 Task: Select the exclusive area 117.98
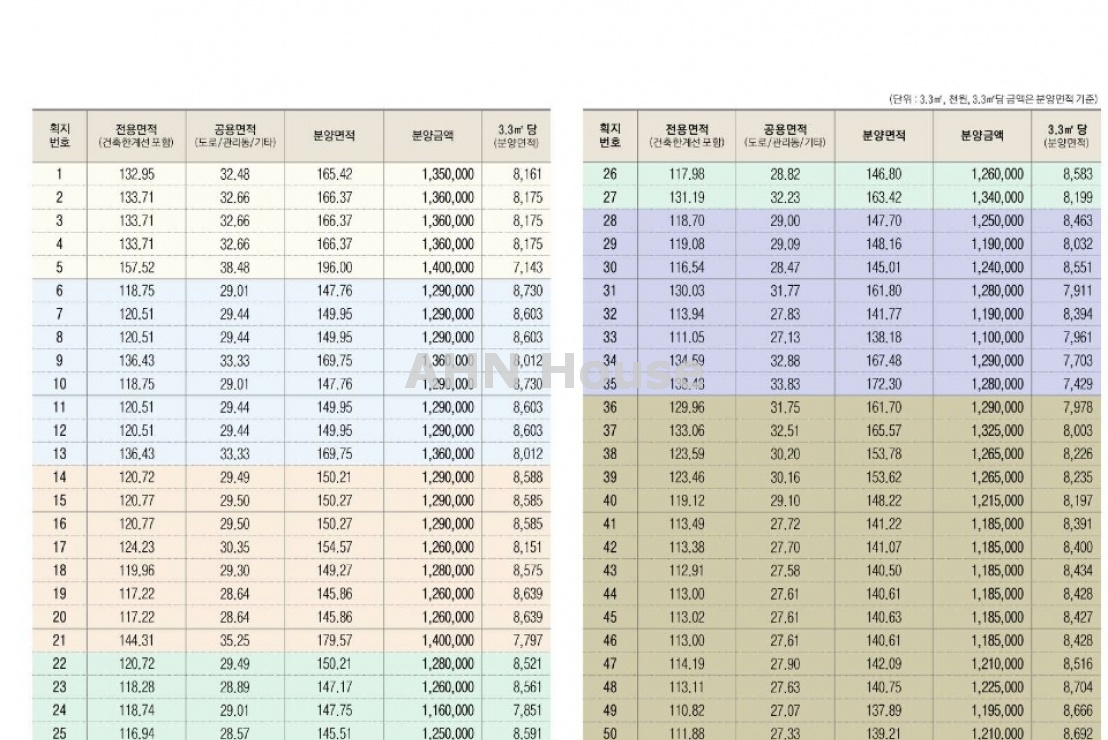pyautogui.click(x=687, y=174)
